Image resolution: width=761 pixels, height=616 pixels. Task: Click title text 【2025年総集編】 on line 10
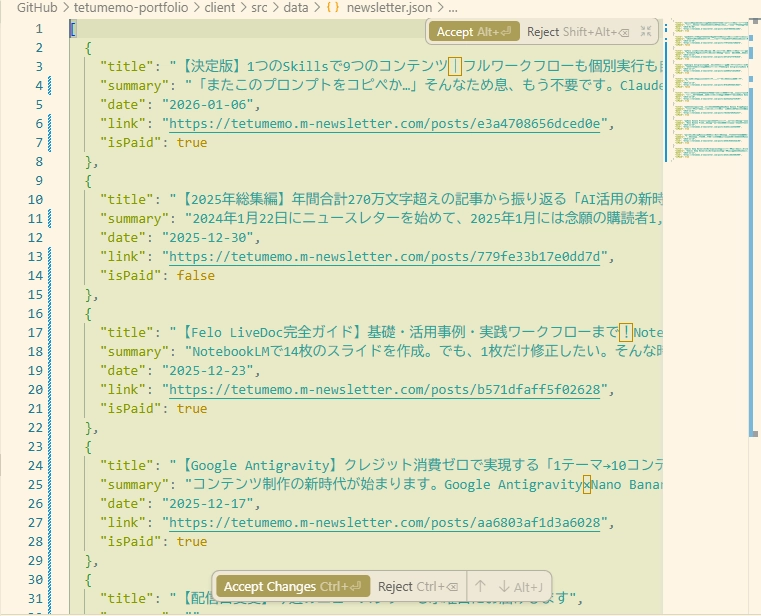click(234, 199)
